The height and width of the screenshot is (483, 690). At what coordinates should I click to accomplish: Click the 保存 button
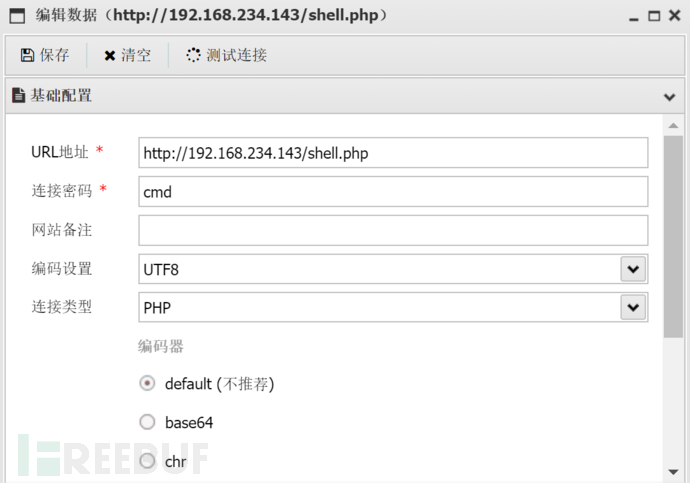(x=45, y=55)
